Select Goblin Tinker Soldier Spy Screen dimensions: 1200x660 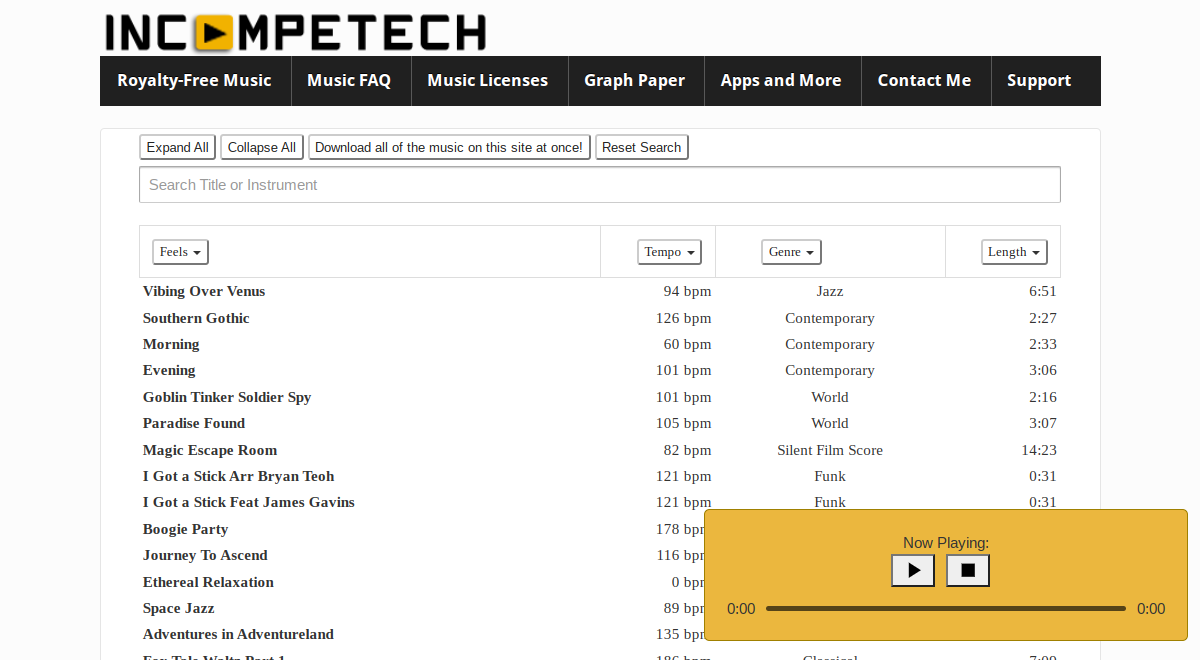point(227,397)
